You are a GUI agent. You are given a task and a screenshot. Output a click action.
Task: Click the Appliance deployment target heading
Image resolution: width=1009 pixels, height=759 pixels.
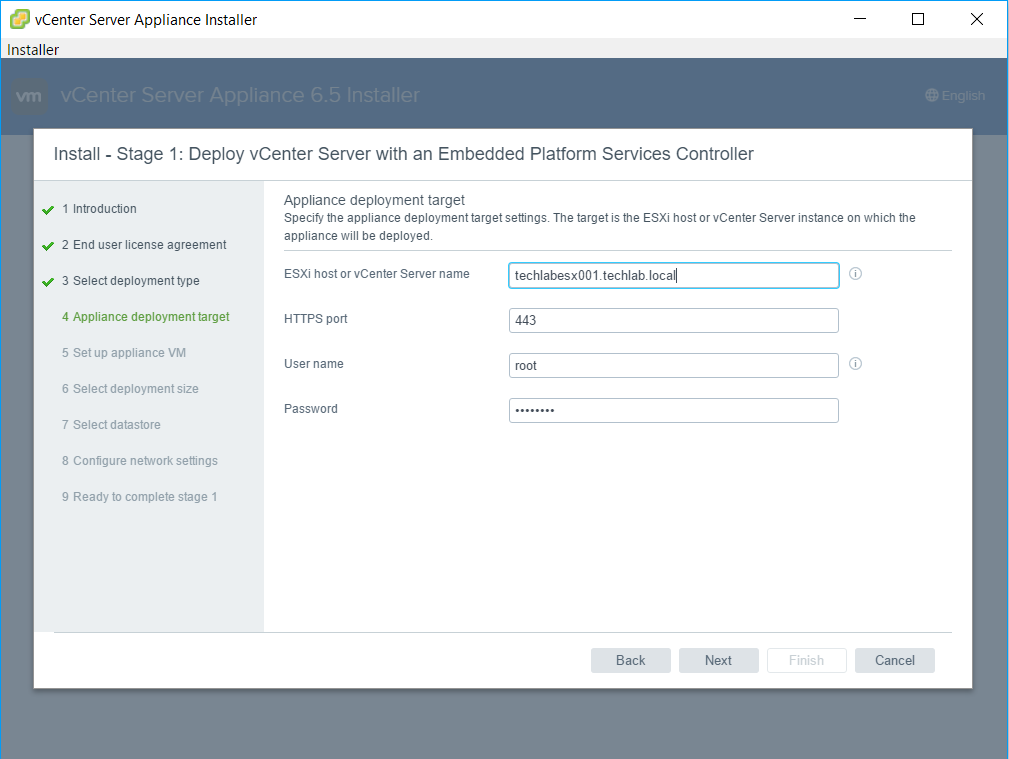[x=374, y=200]
